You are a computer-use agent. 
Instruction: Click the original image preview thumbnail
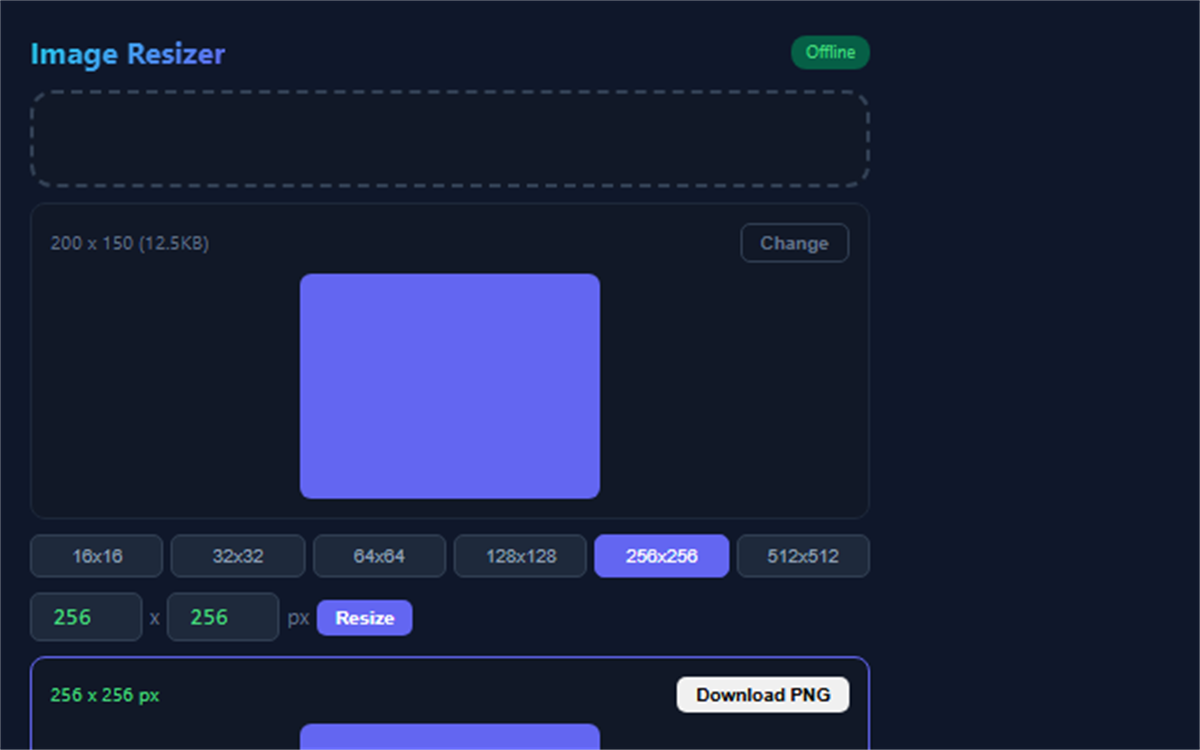click(450, 386)
